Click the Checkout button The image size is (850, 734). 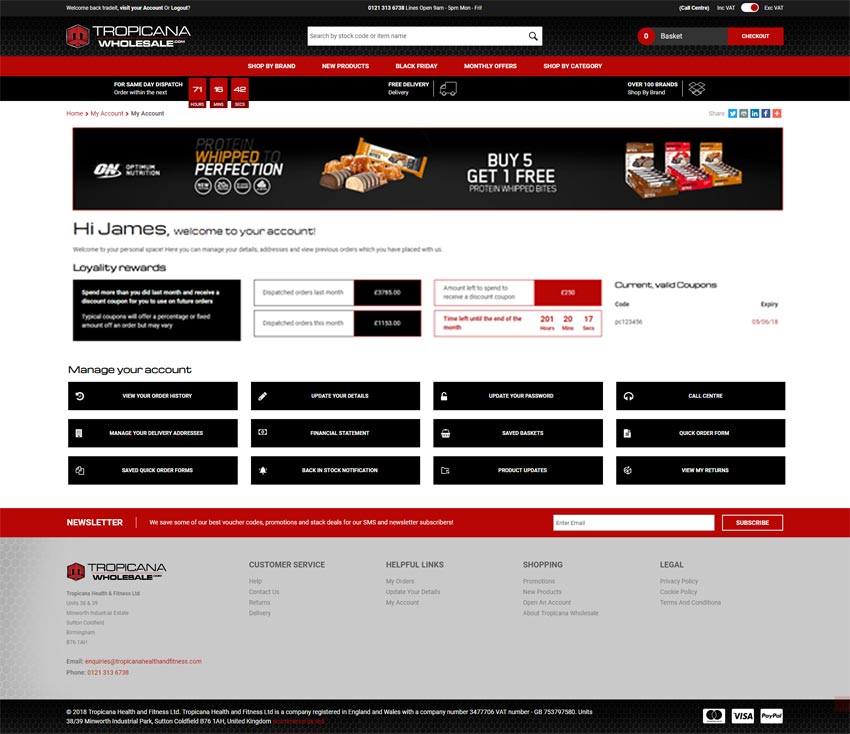click(x=755, y=36)
